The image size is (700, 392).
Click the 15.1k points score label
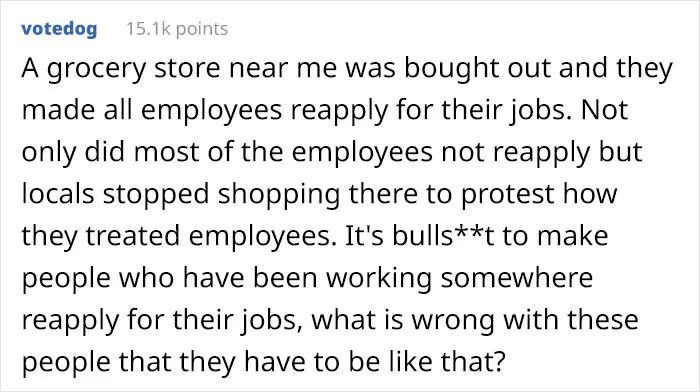pyautogui.click(x=177, y=29)
